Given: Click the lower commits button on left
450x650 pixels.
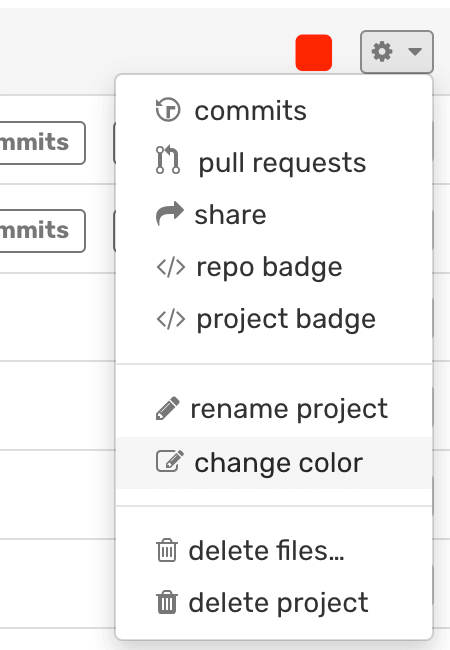Looking at the screenshot, I should [42, 231].
